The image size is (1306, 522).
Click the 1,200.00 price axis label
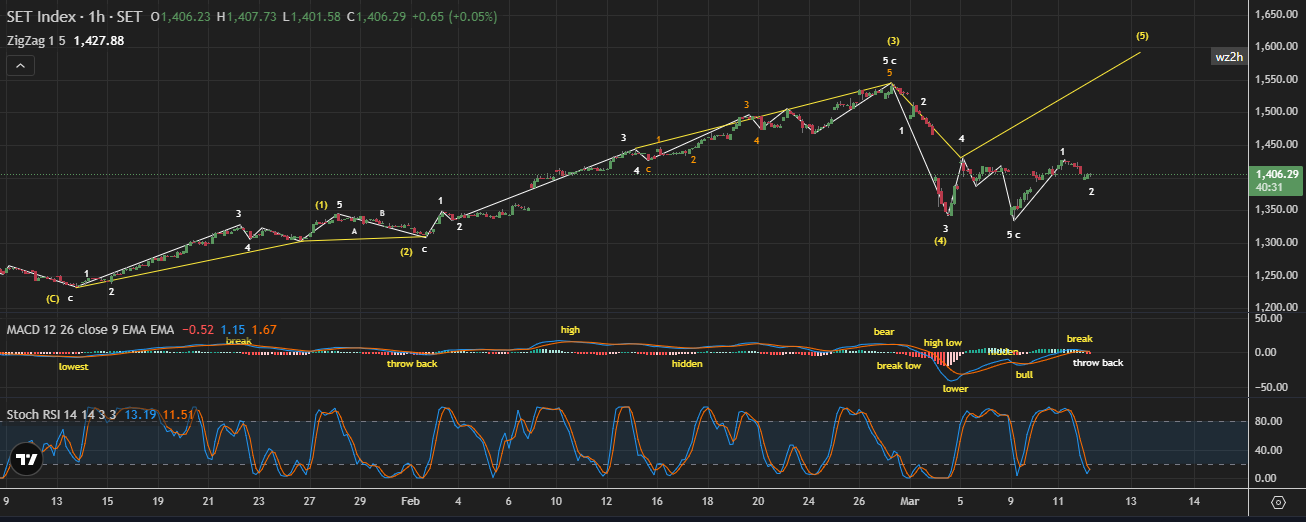(1276, 307)
